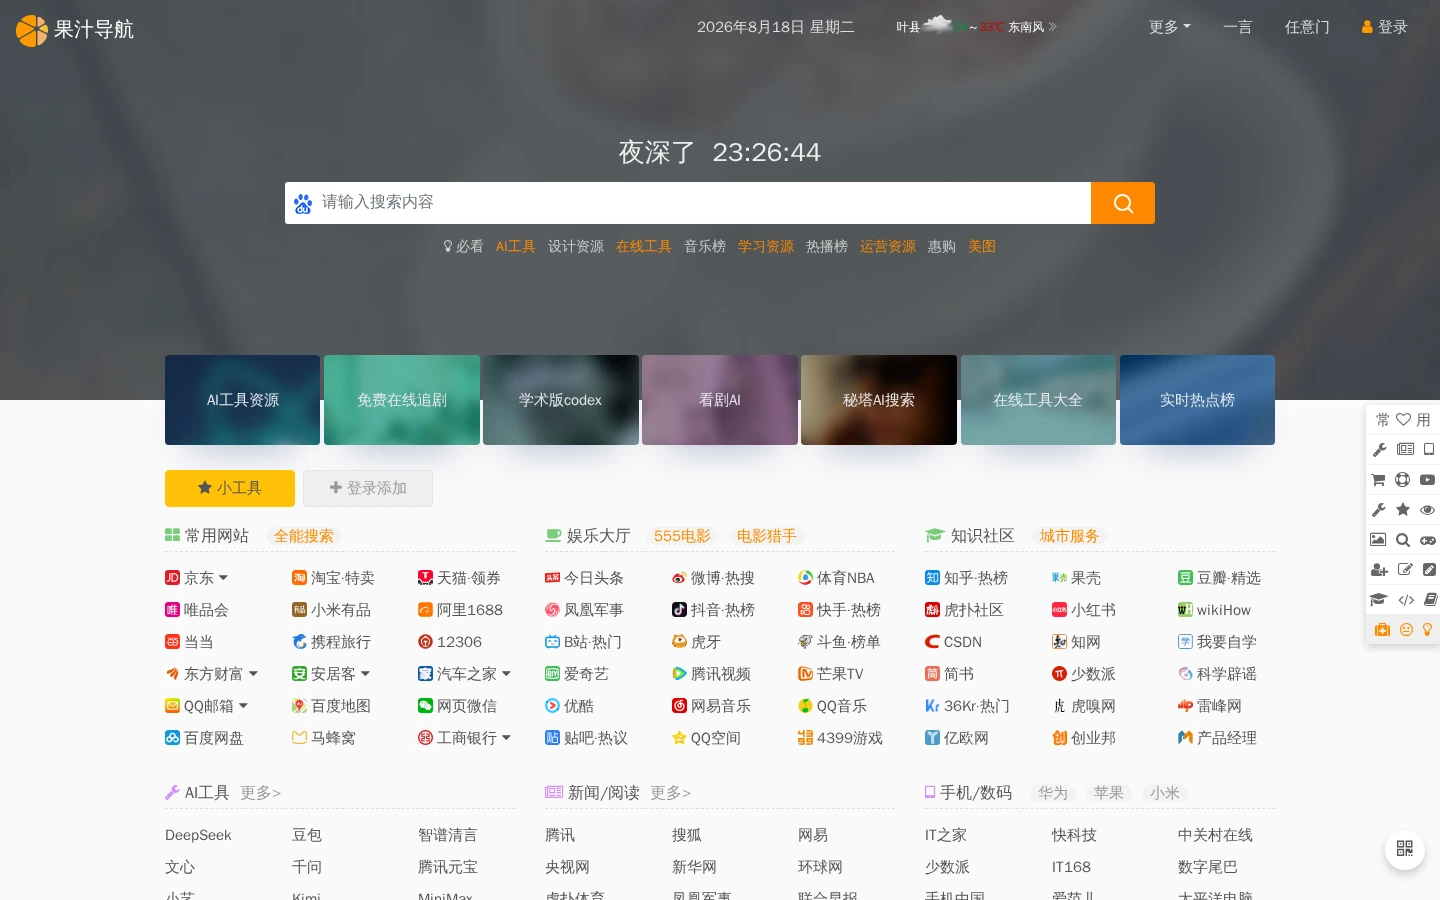Image resolution: width=1440 pixels, height=900 pixels.
Task: Expand the 安居客 dropdown
Action: 365,674
